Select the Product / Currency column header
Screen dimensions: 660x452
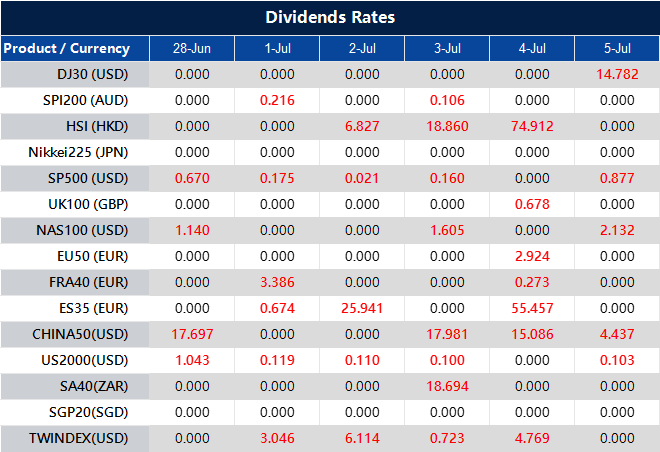(x=67, y=48)
